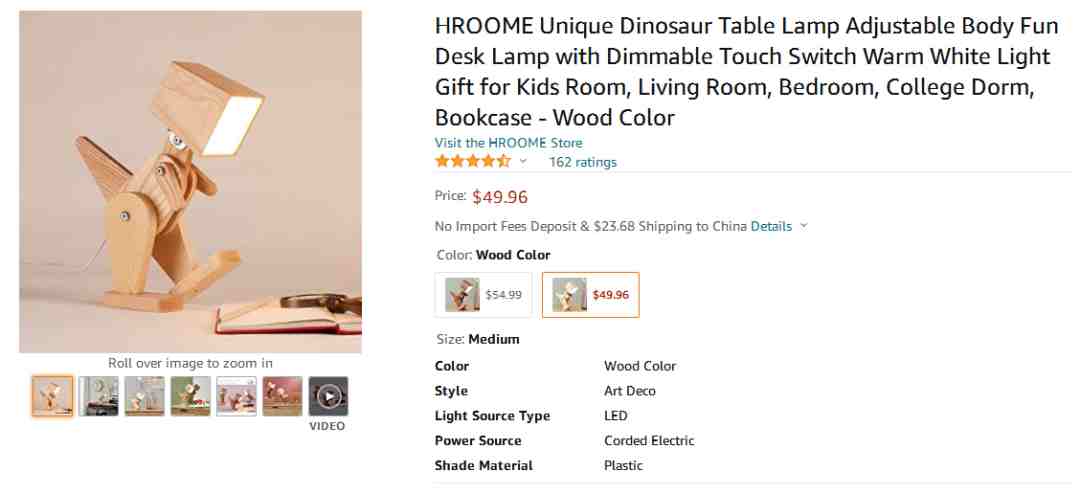Choose the $49.96 Wood Color option

(590, 295)
